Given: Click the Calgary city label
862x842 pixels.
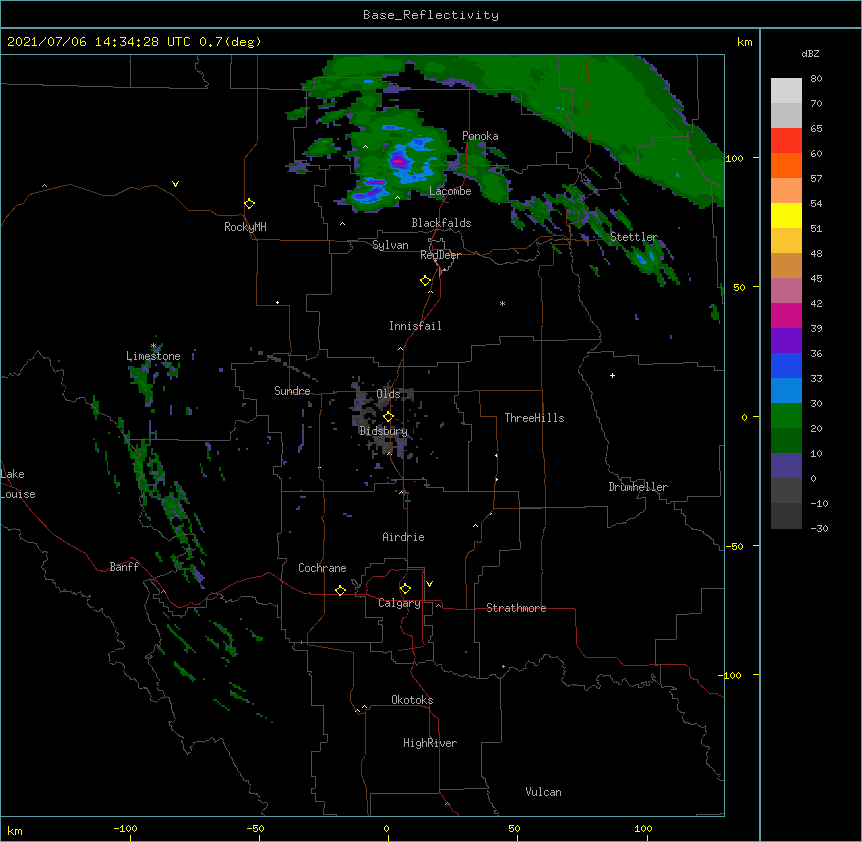Looking at the screenshot, I should tap(399, 603).
